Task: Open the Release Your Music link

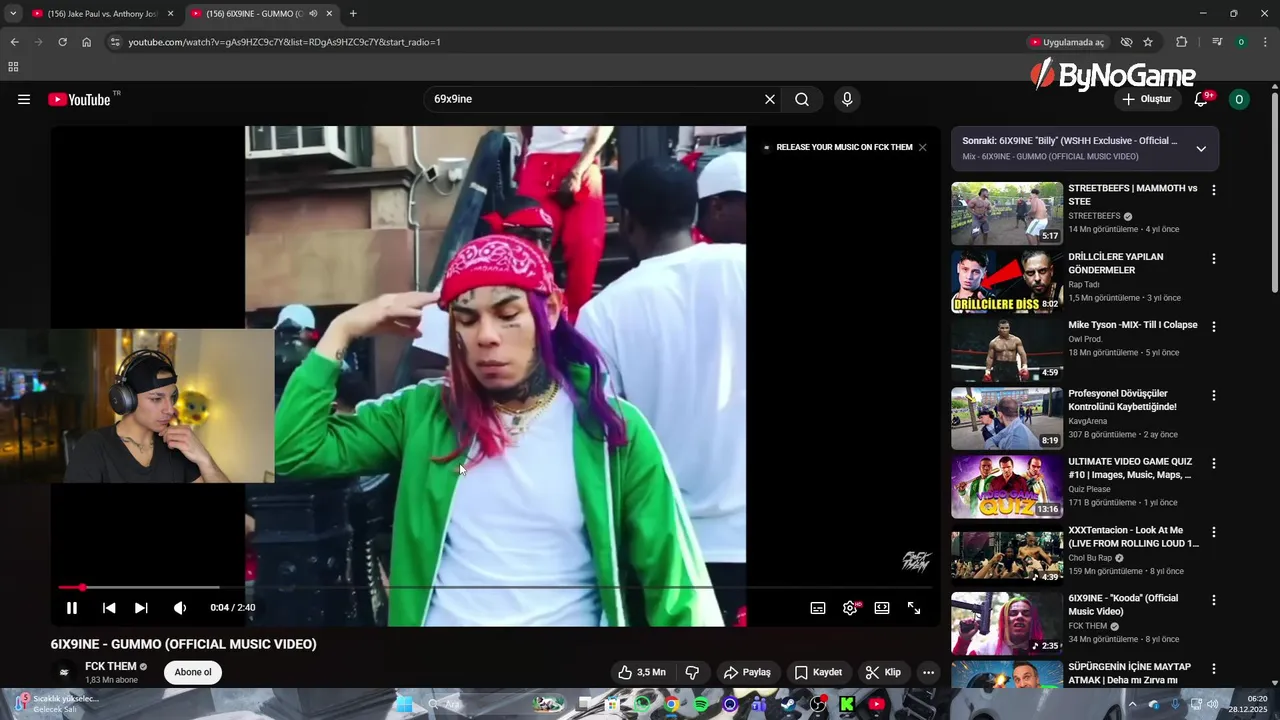Action: pyautogui.click(x=844, y=147)
